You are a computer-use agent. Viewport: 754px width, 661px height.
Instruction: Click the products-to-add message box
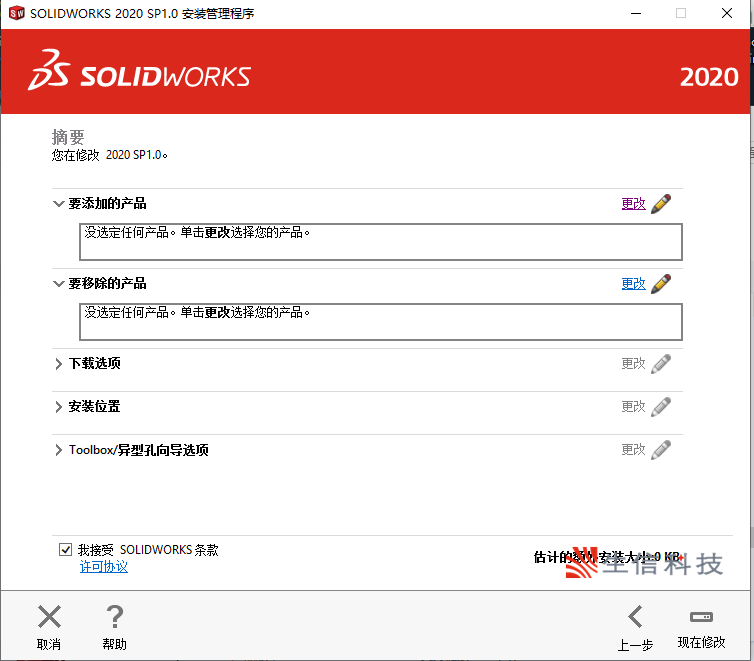(x=381, y=242)
